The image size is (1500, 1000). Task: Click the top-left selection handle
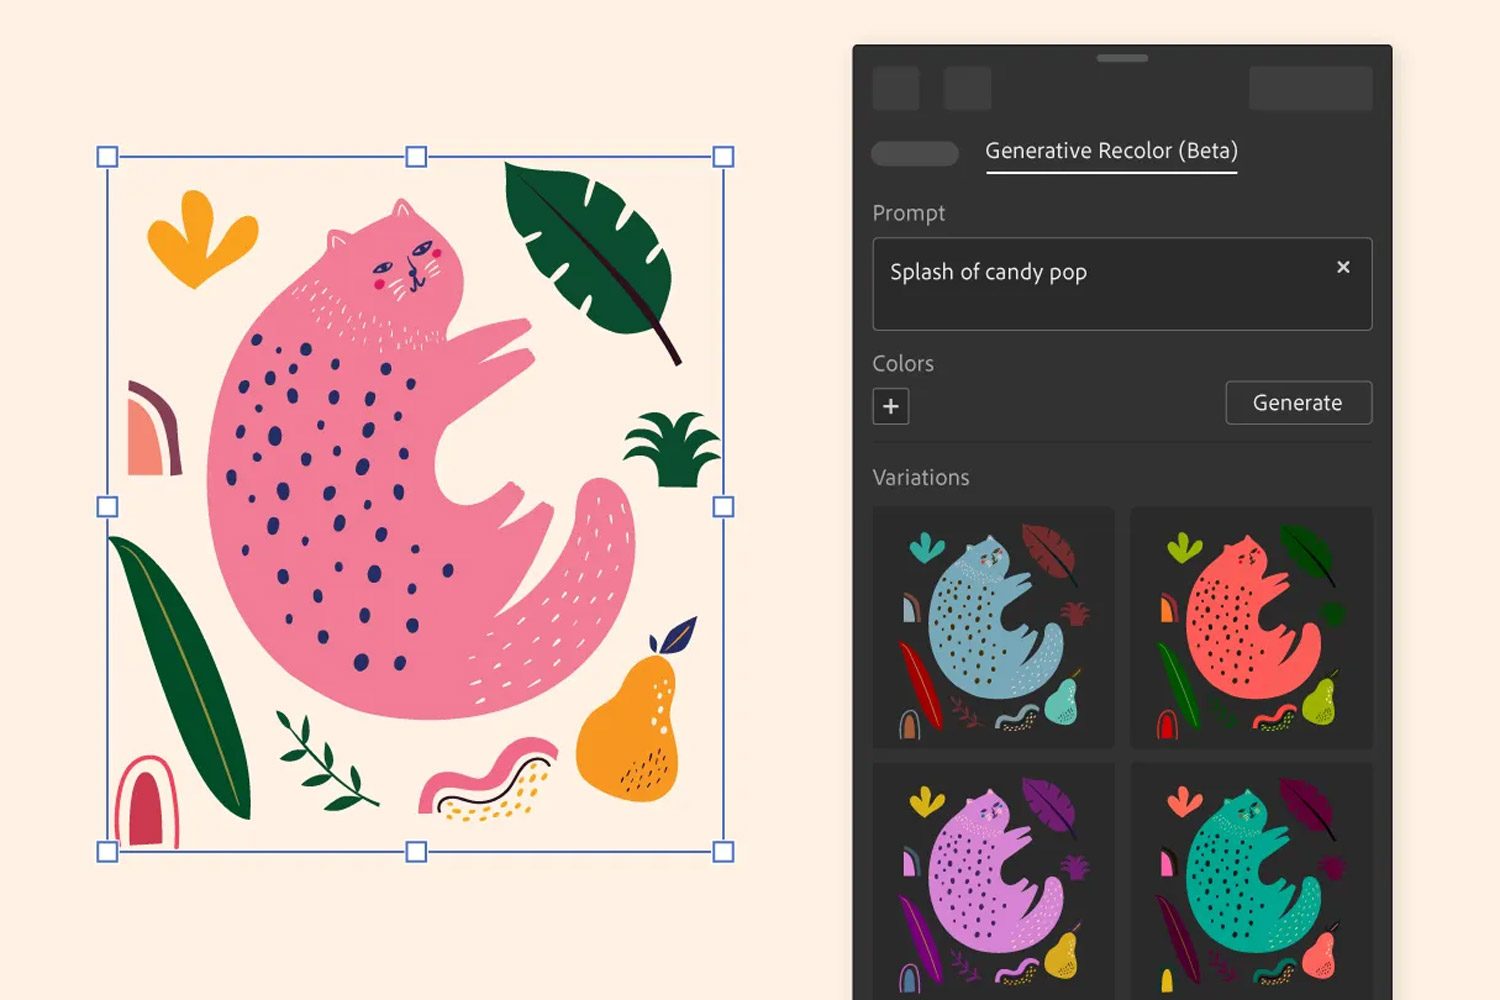pyautogui.click(x=107, y=156)
